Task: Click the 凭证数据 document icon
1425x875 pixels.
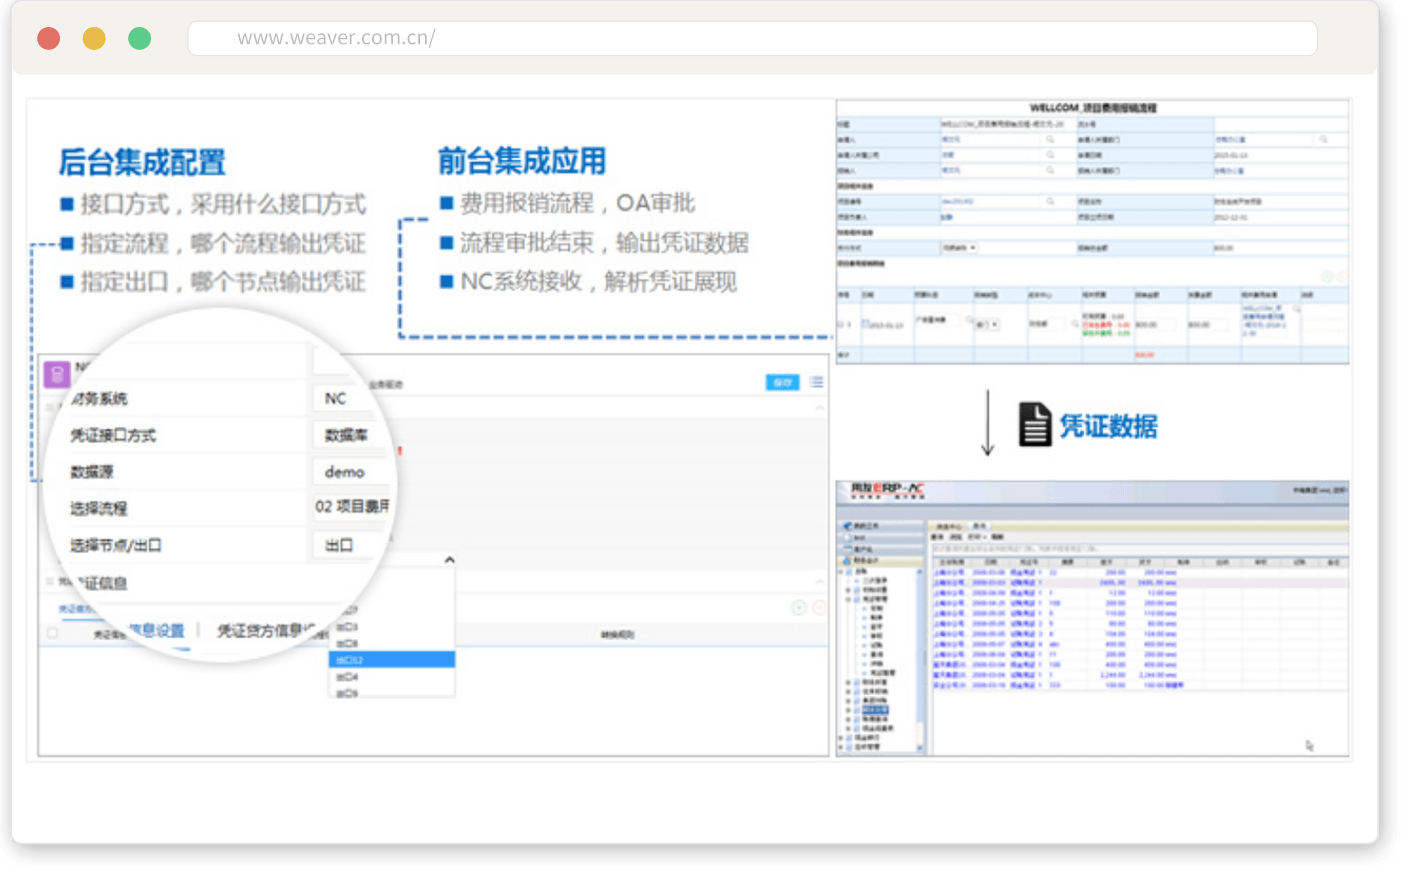Action: coord(1034,425)
